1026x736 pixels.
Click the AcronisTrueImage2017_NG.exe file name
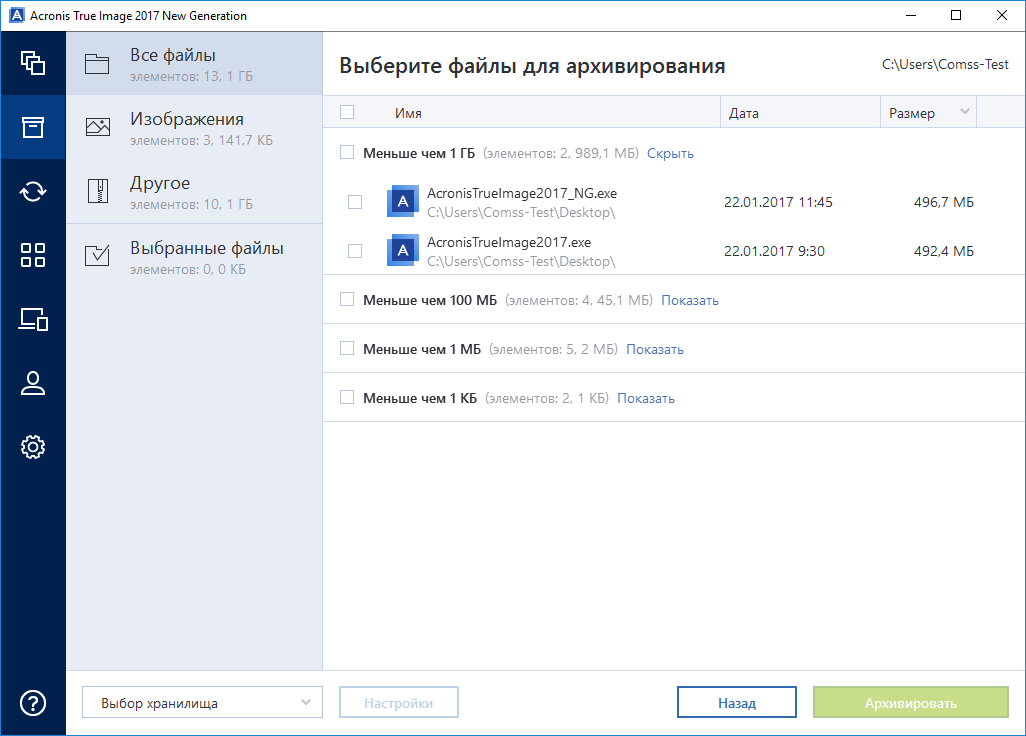pyautogui.click(x=522, y=193)
